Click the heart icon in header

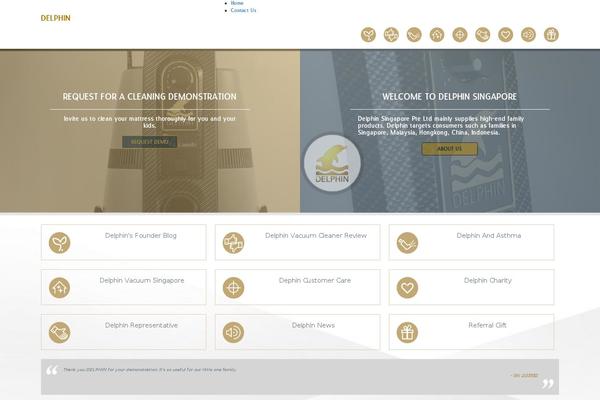coord(505,35)
